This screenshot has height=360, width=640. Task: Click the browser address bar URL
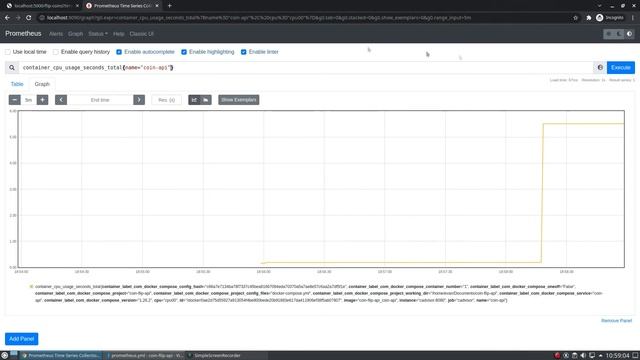click(259, 18)
